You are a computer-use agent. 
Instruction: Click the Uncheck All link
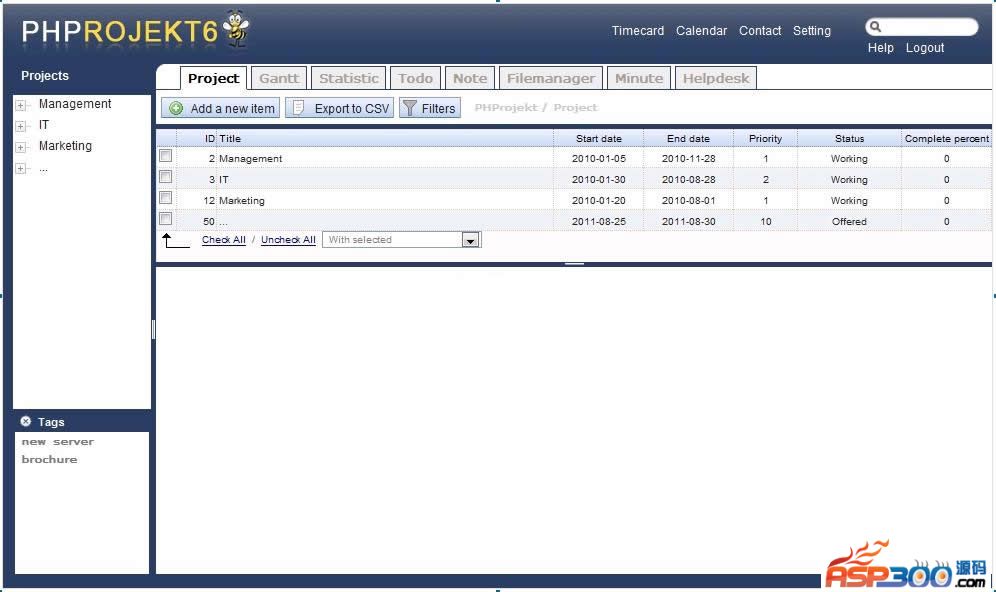(288, 239)
